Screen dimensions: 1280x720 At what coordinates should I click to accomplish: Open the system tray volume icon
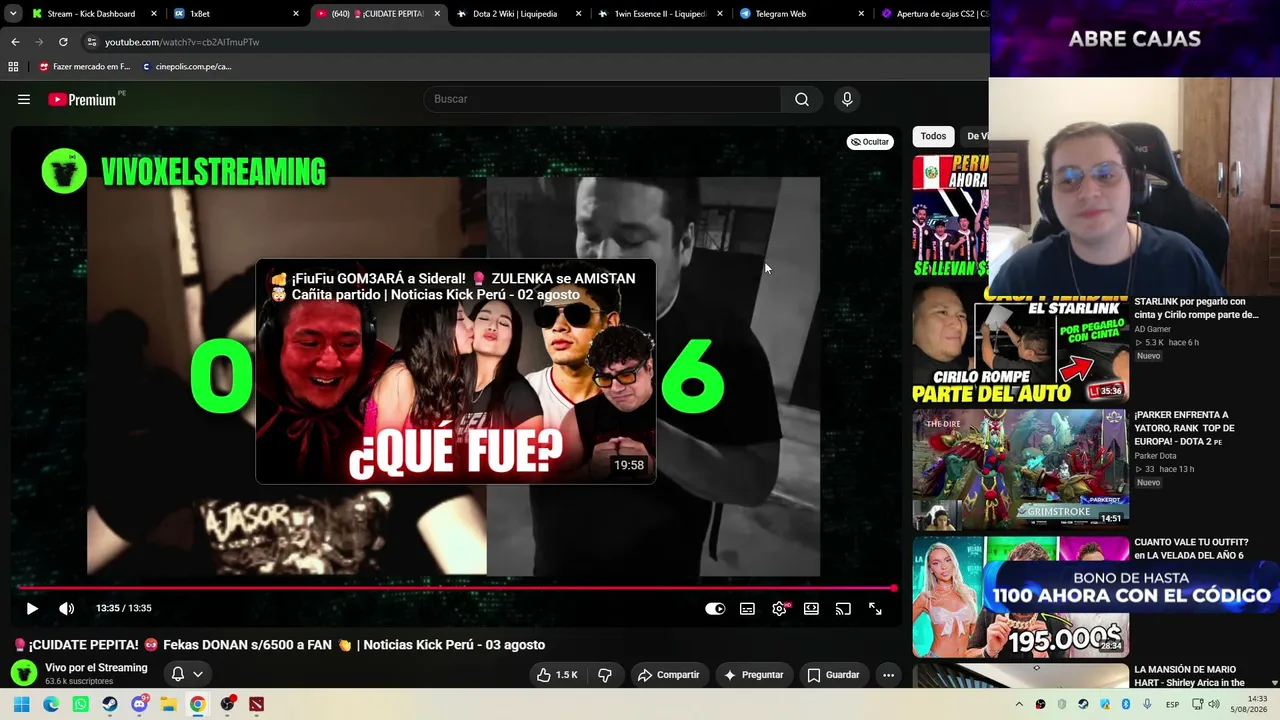1214,704
